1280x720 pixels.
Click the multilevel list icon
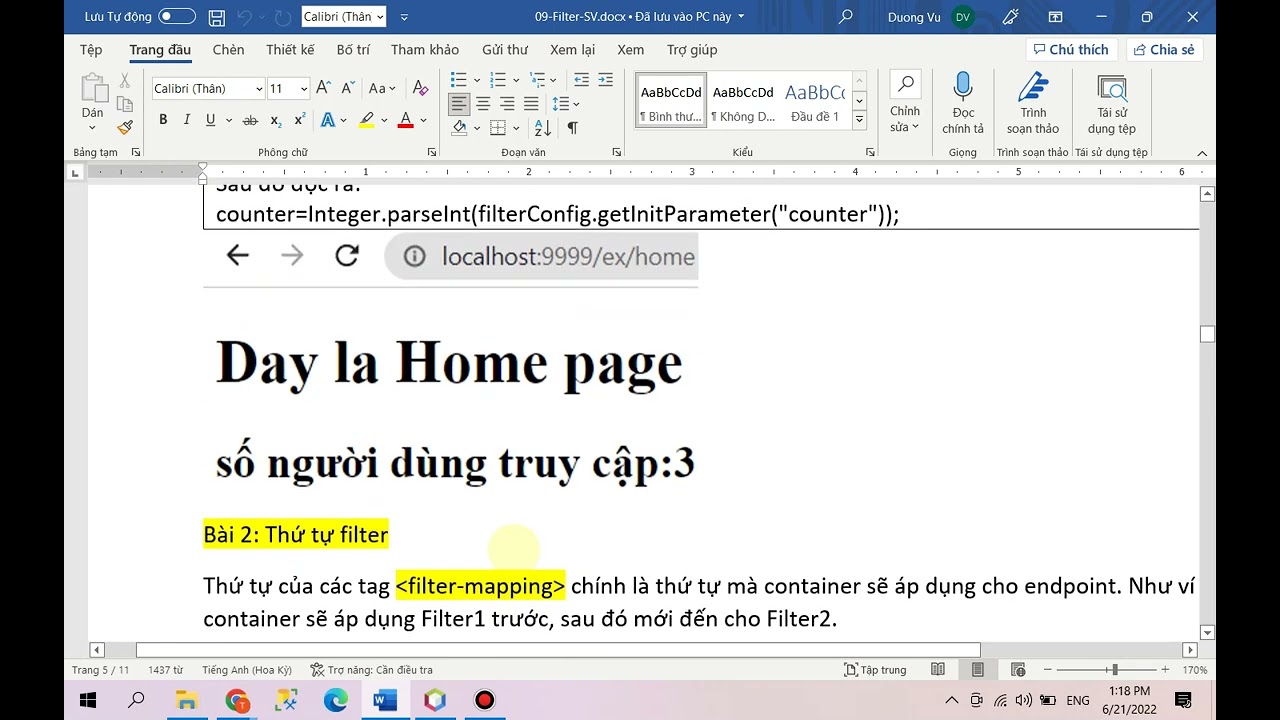[538, 80]
